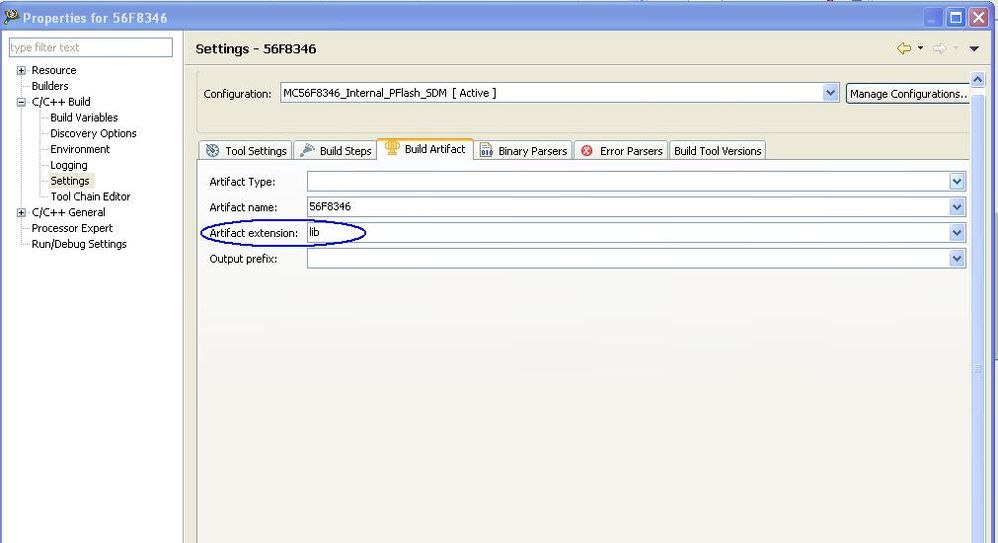Click the back navigation arrow icon
This screenshot has height=543, width=998.
tap(904, 48)
